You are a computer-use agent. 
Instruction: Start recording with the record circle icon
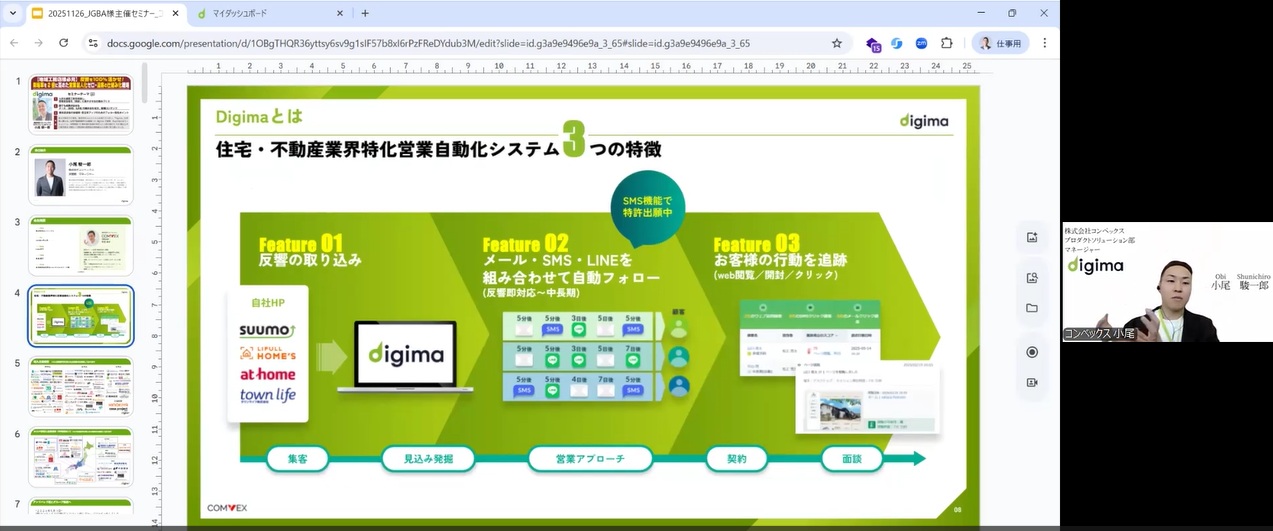pos(1032,352)
